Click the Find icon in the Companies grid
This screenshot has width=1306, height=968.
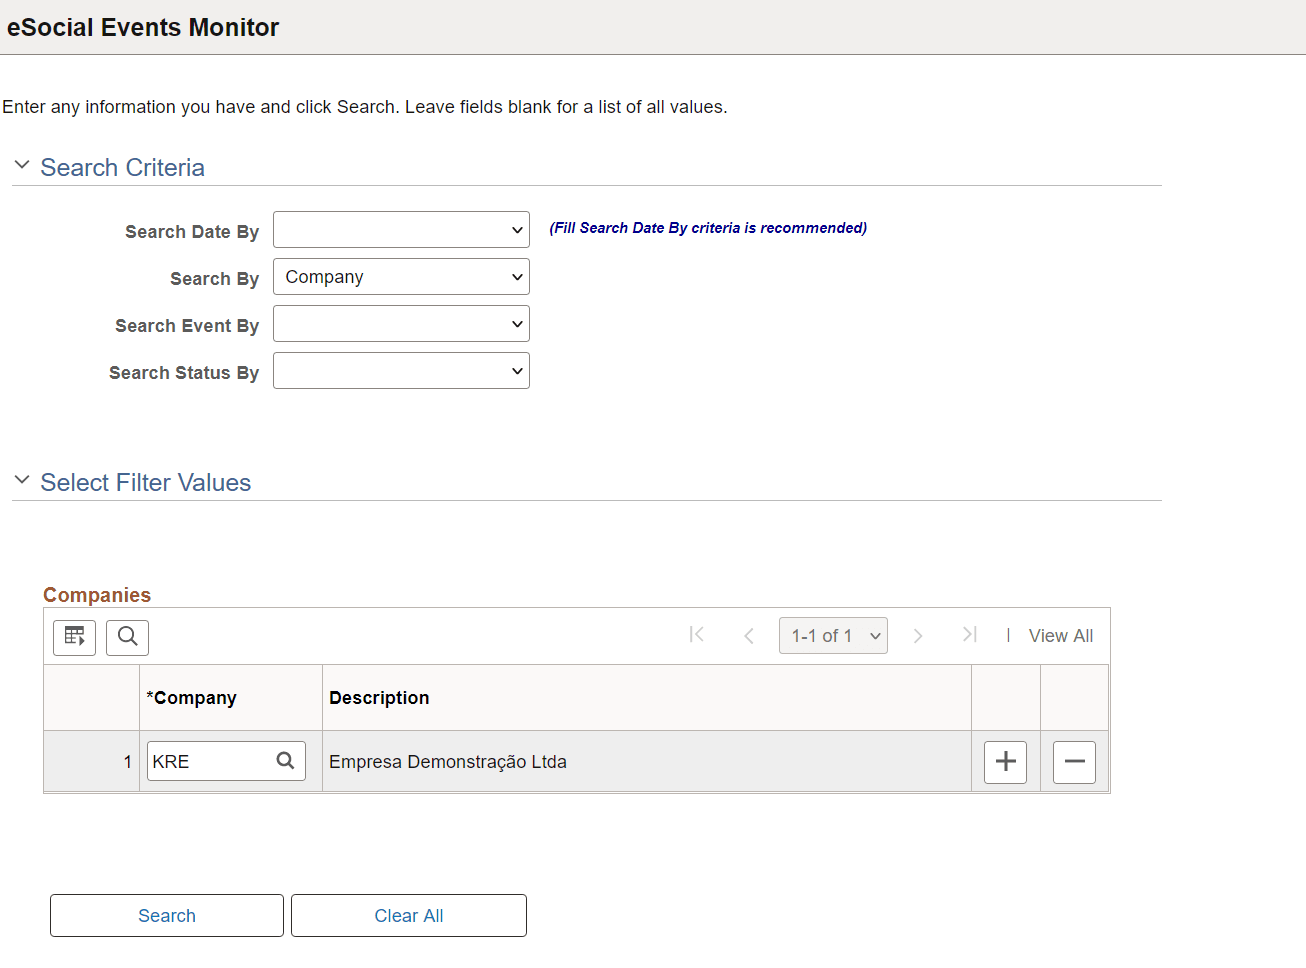(127, 637)
